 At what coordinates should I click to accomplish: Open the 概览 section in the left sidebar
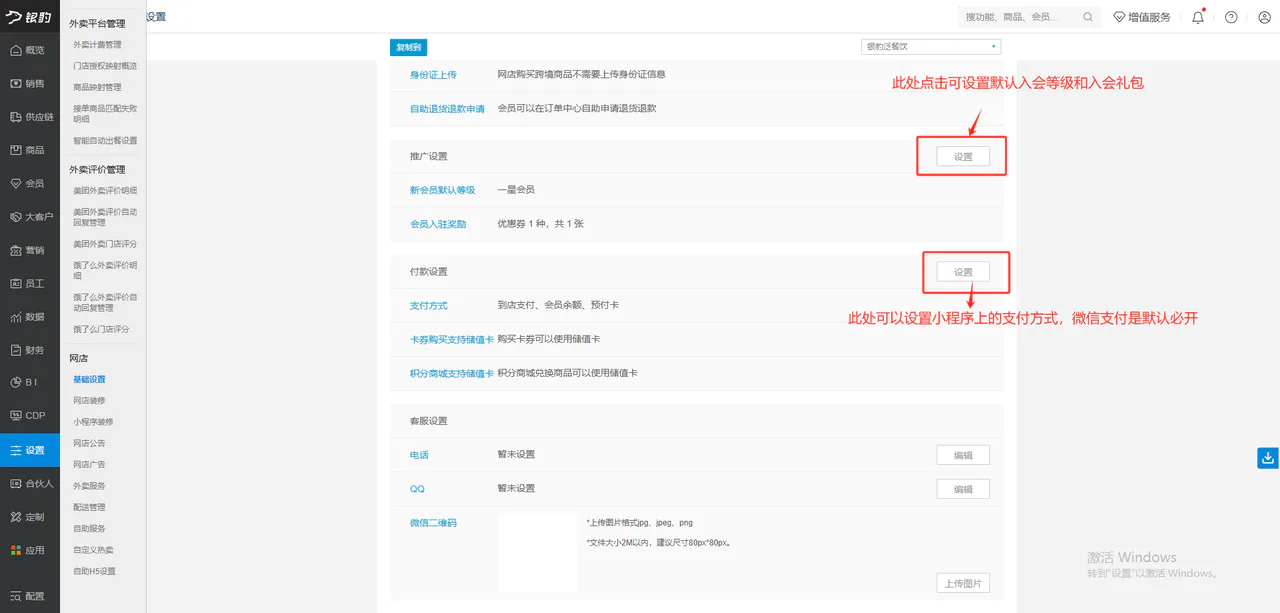click(29, 50)
